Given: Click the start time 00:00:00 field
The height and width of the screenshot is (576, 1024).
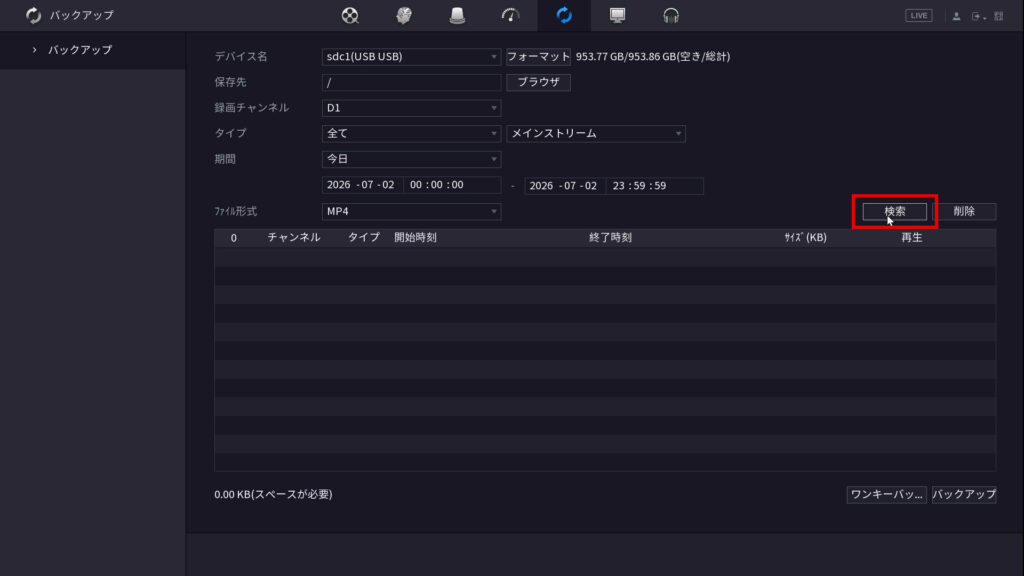Looking at the screenshot, I should (452, 185).
